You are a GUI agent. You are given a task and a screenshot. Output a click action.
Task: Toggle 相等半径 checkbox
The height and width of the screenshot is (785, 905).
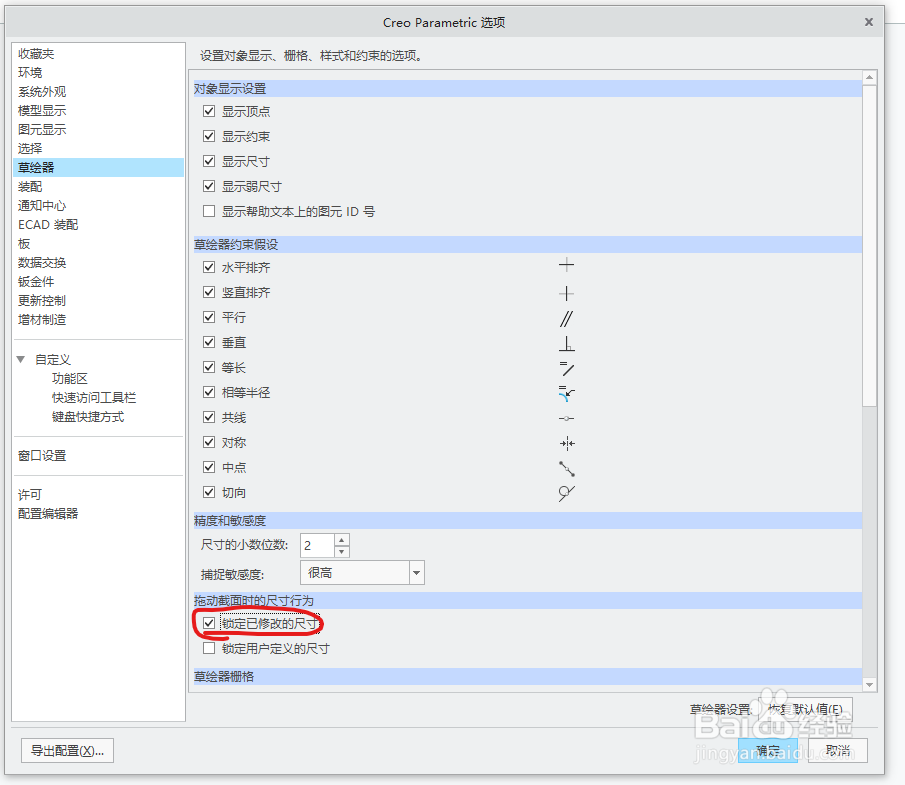tap(209, 392)
